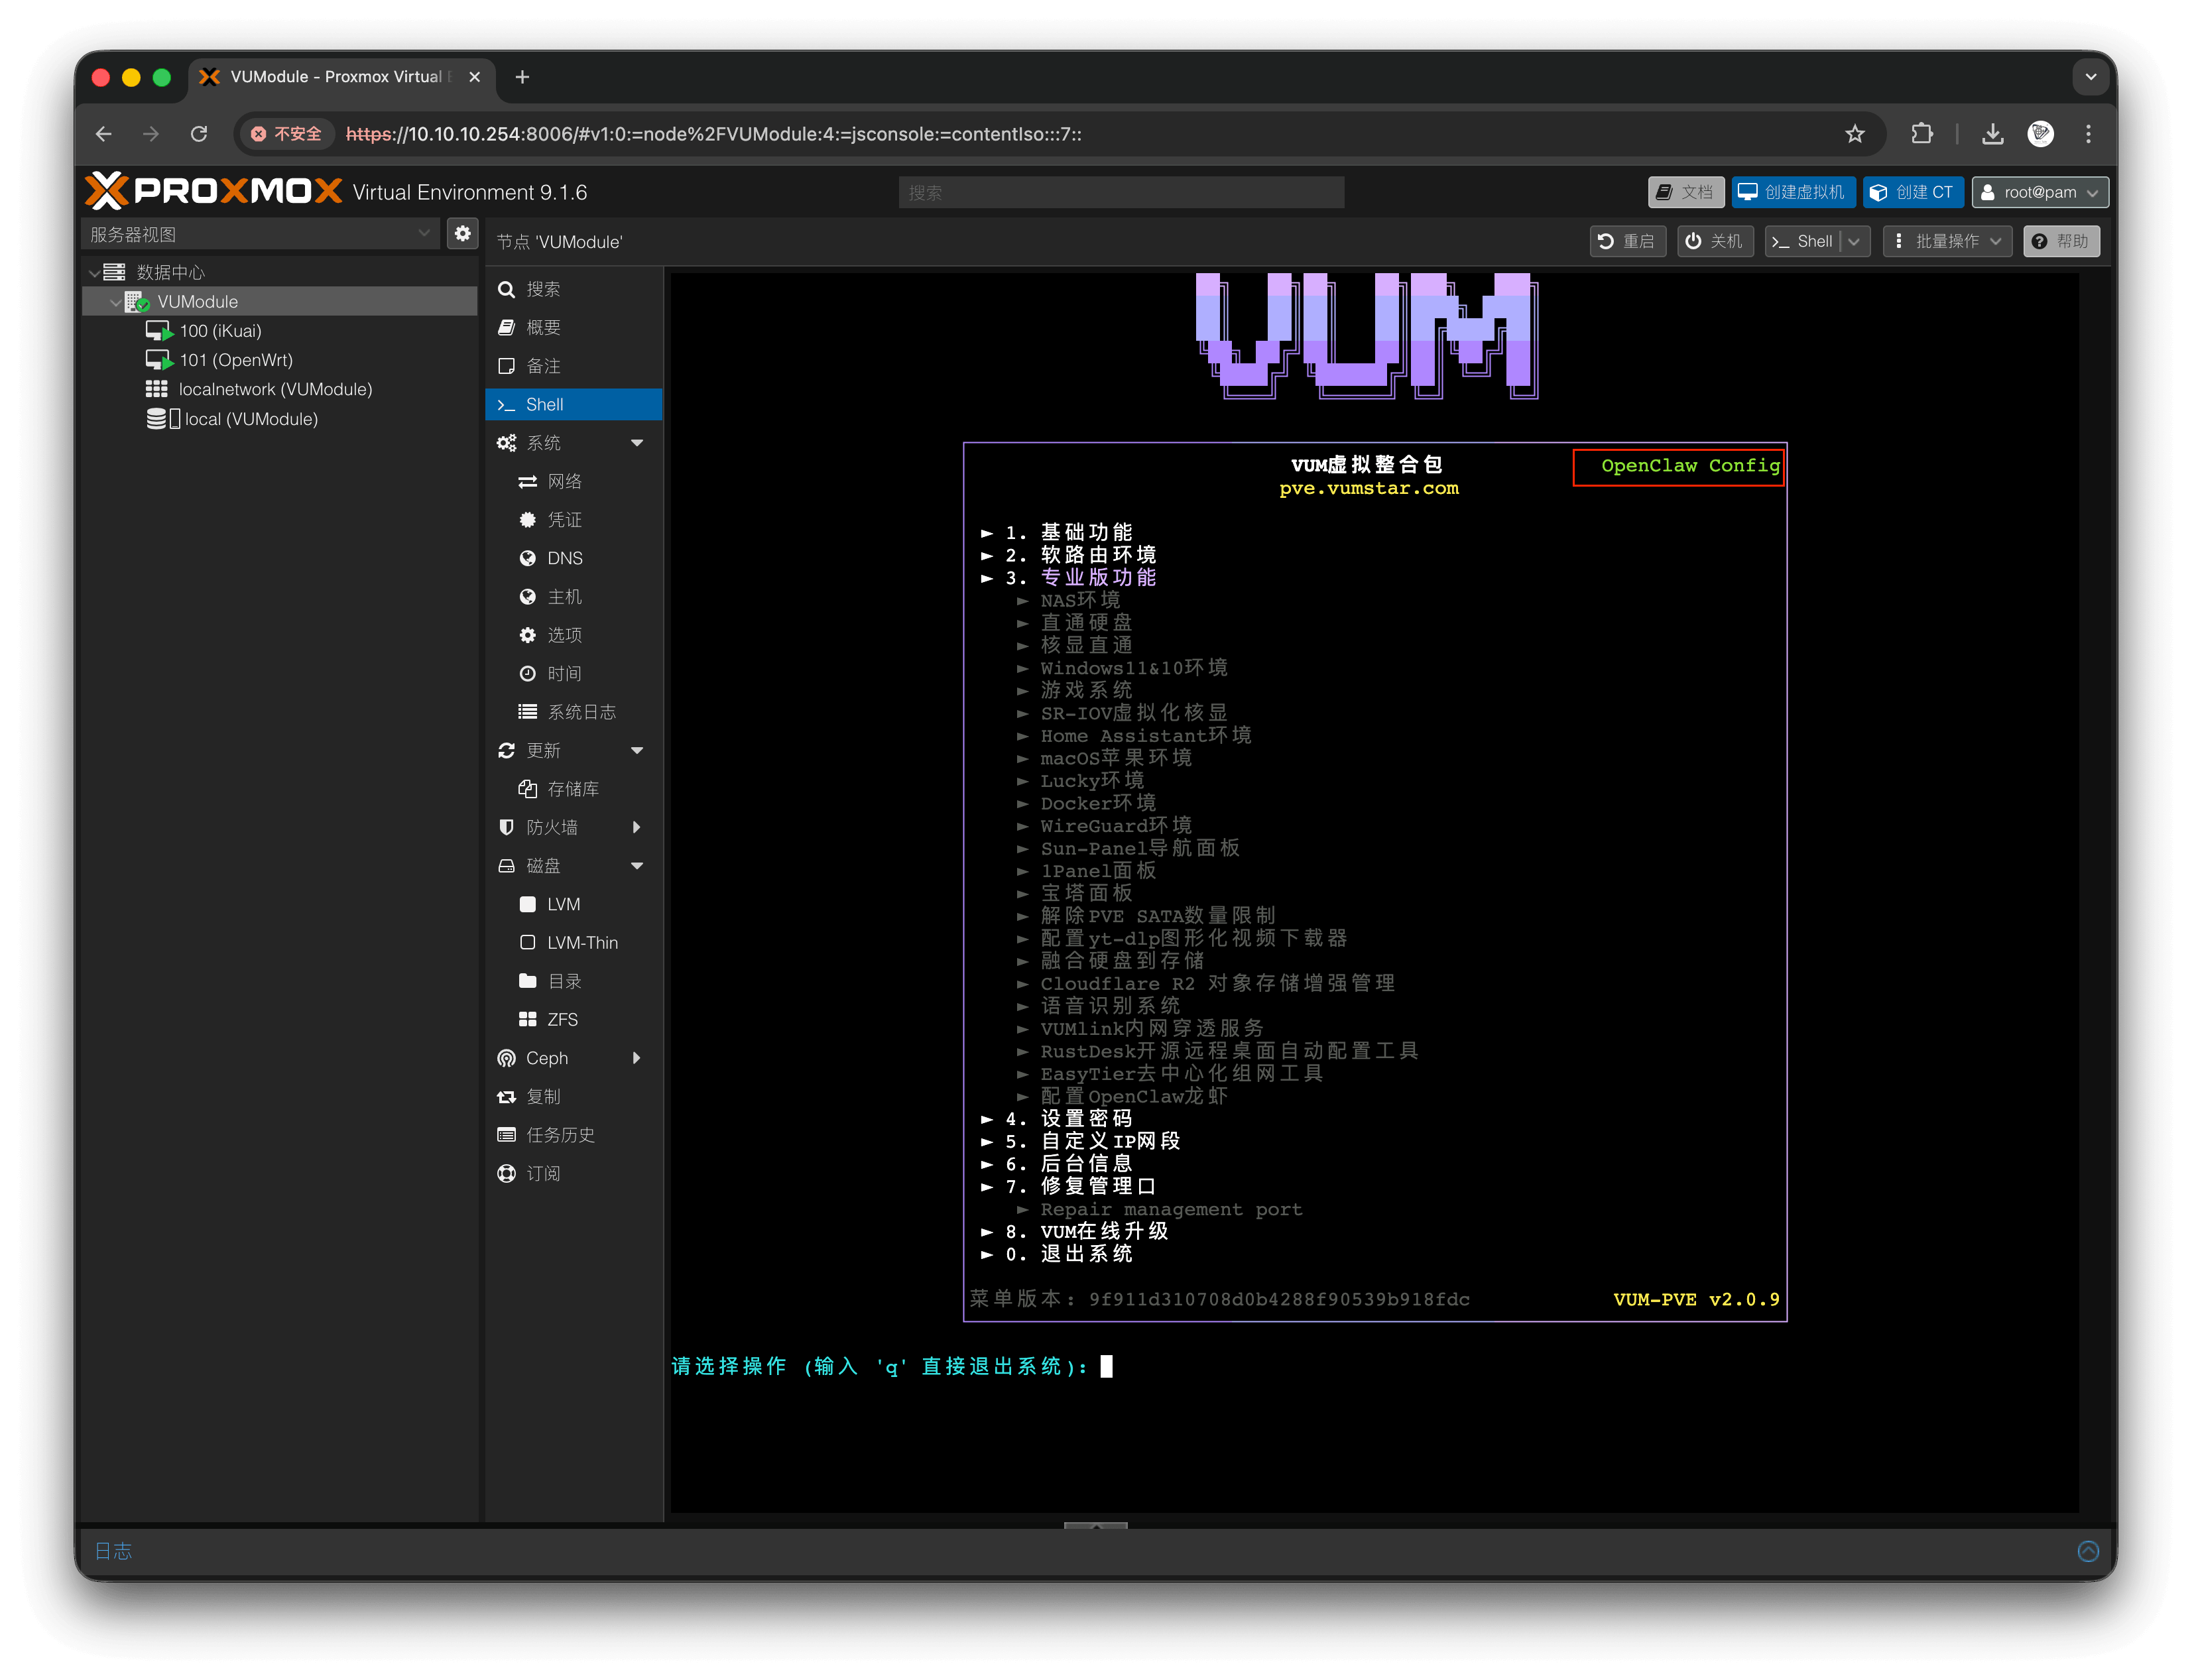This screenshot has width=2192, height=1680.
Task: Open the browser extensions puzzle icon
Action: pyautogui.click(x=1921, y=134)
